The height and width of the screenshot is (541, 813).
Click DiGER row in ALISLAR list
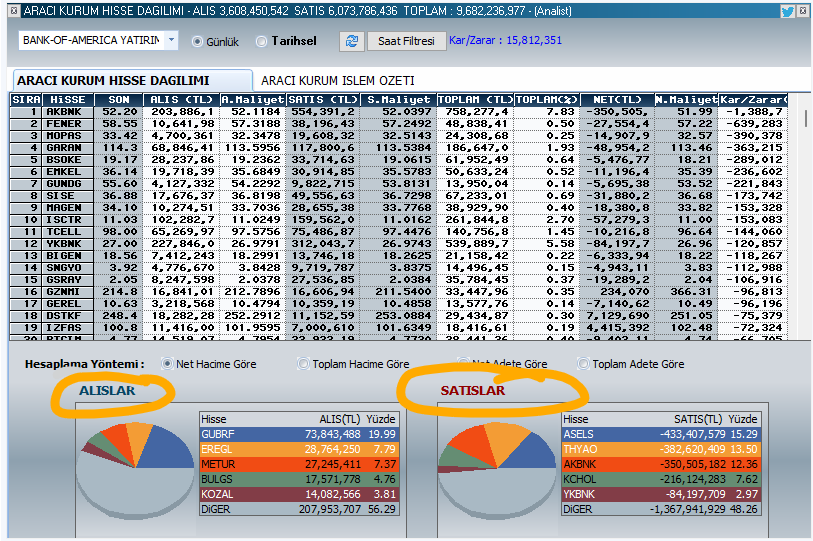[299, 509]
